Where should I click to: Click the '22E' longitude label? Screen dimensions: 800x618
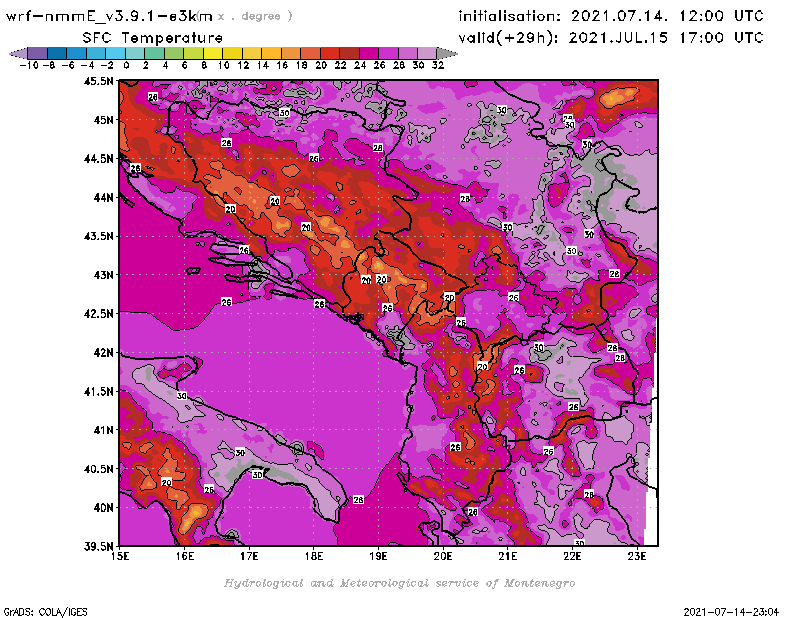coord(572,556)
